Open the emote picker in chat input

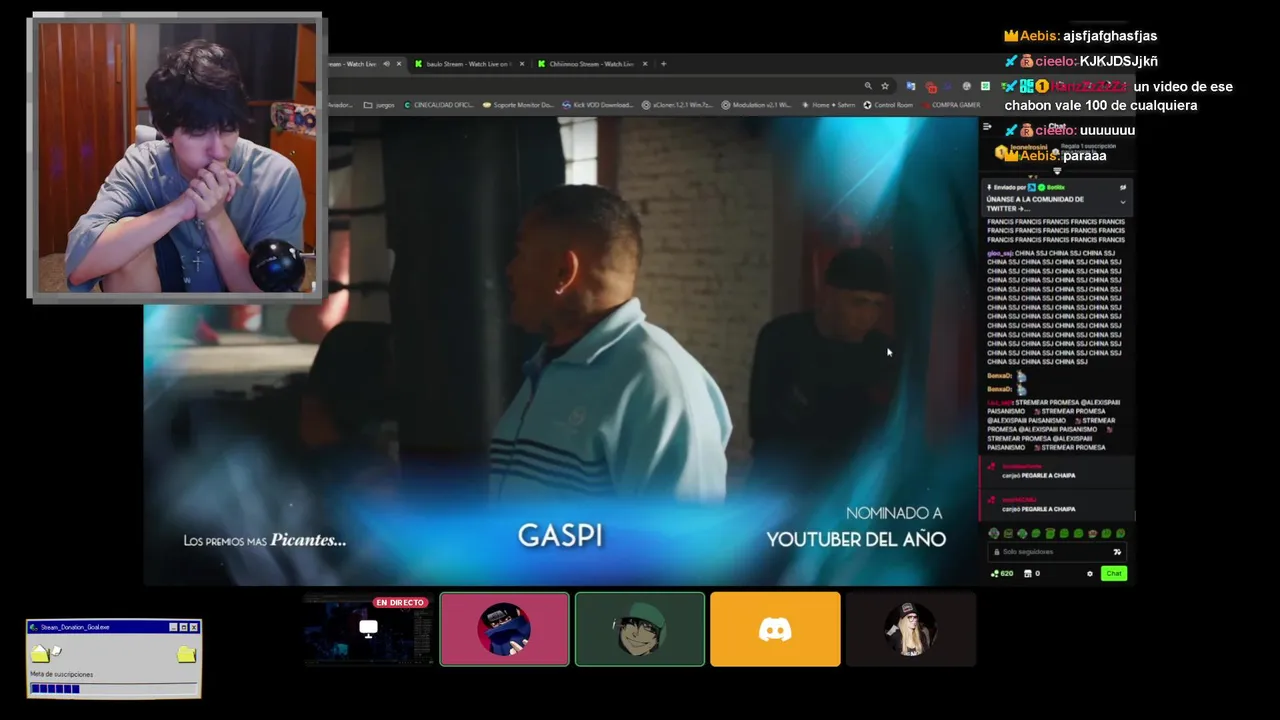coord(1117,552)
